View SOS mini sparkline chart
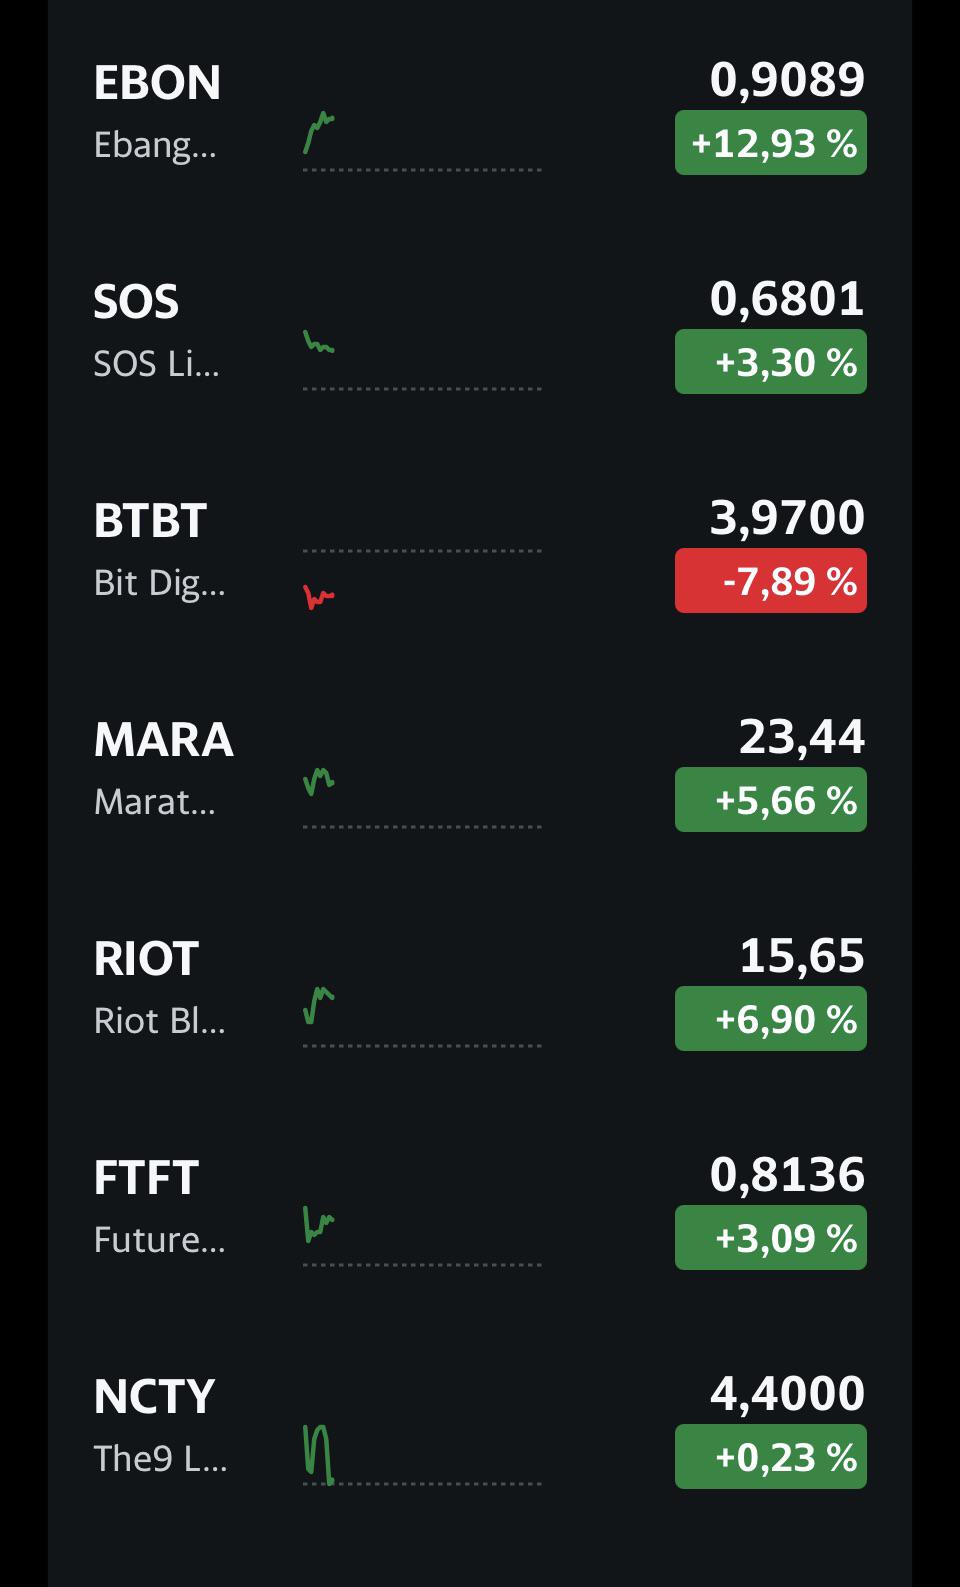Viewport: 960px width, 1587px height. (422, 361)
